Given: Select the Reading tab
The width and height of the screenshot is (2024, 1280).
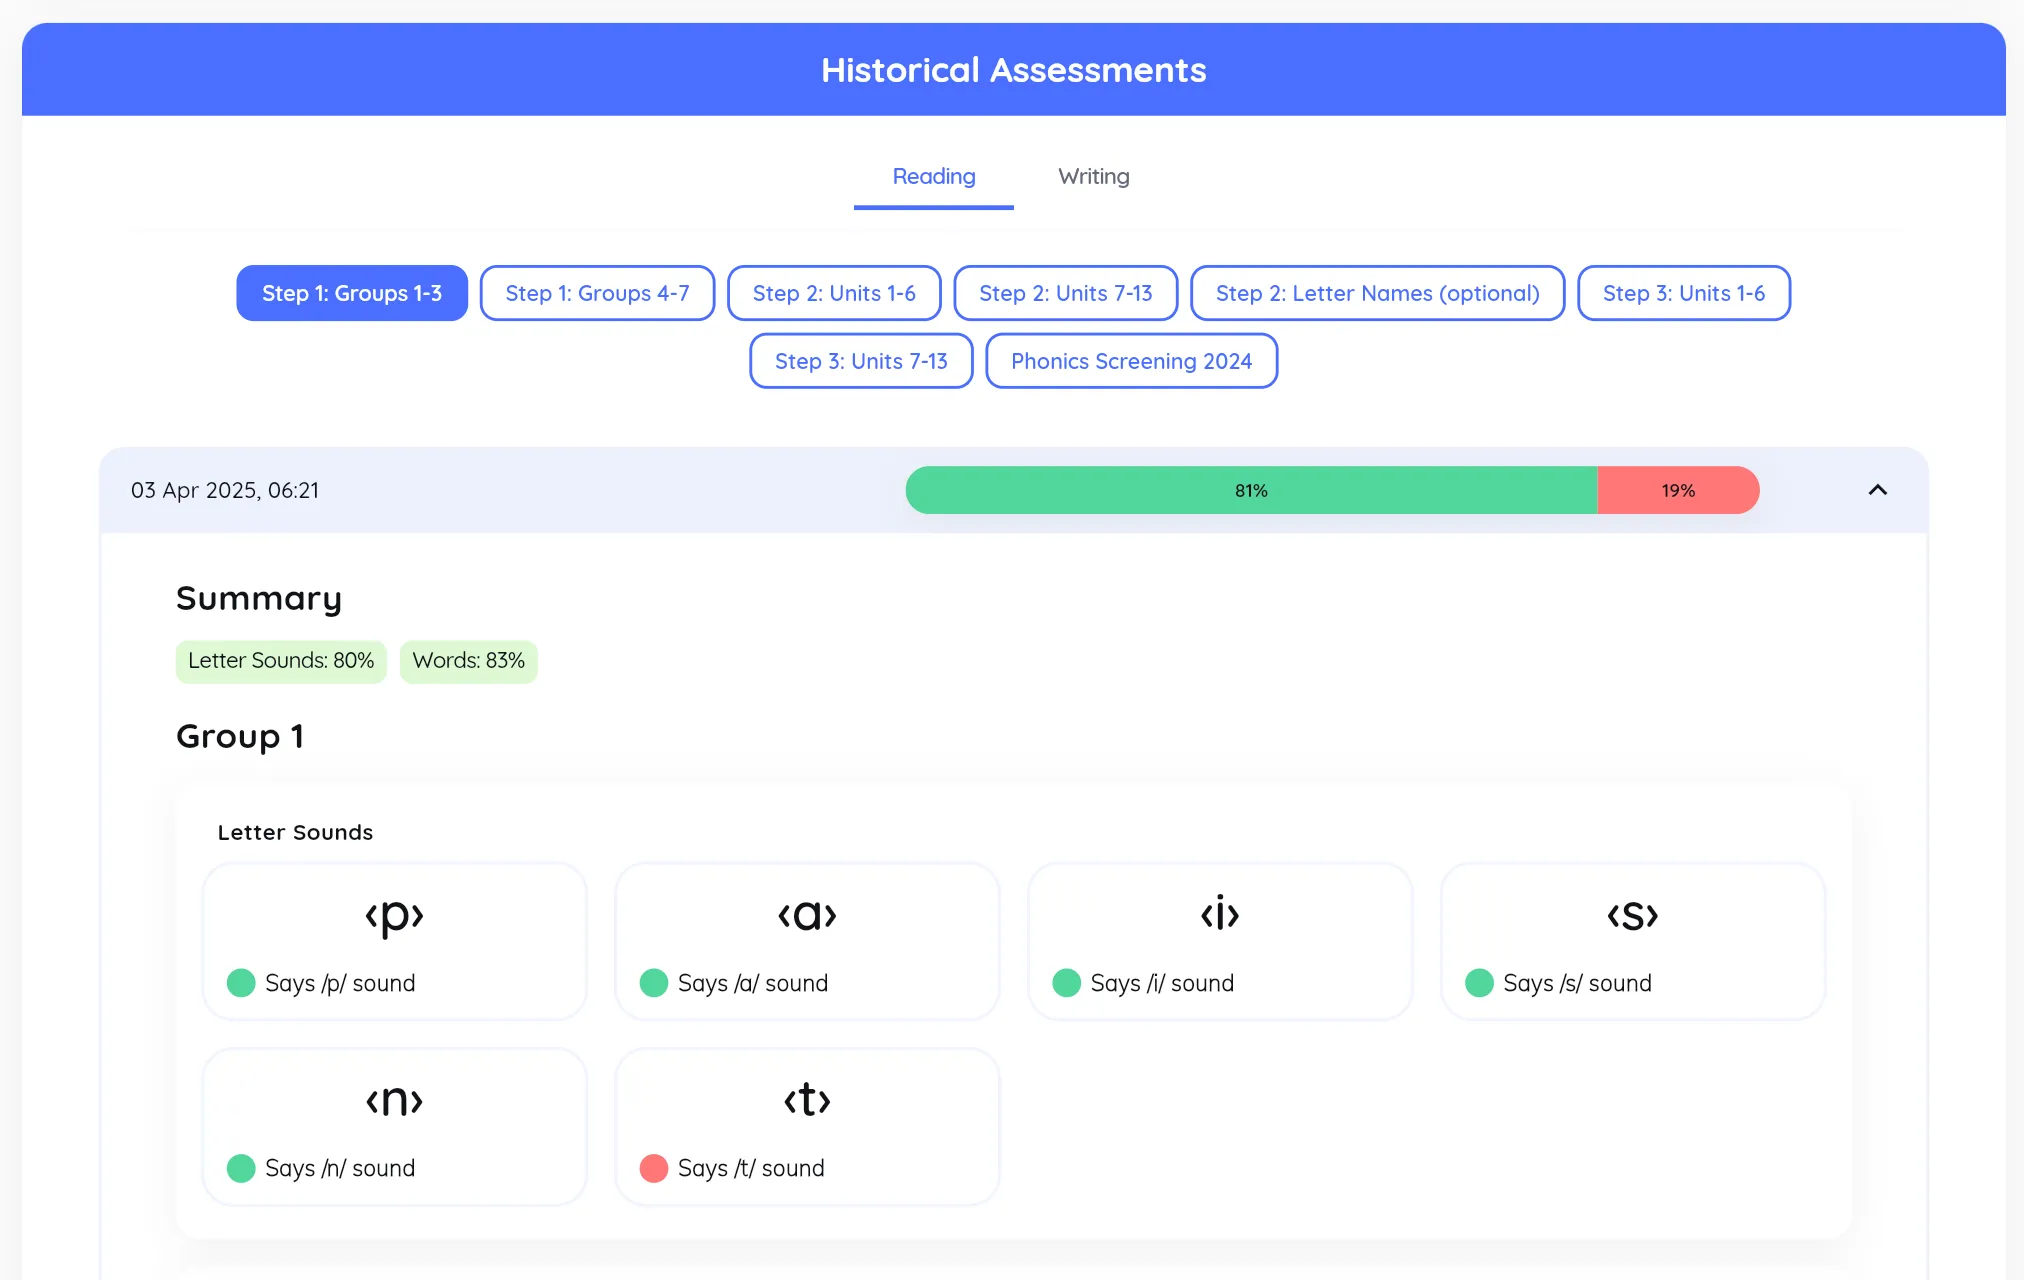Looking at the screenshot, I should coord(933,177).
